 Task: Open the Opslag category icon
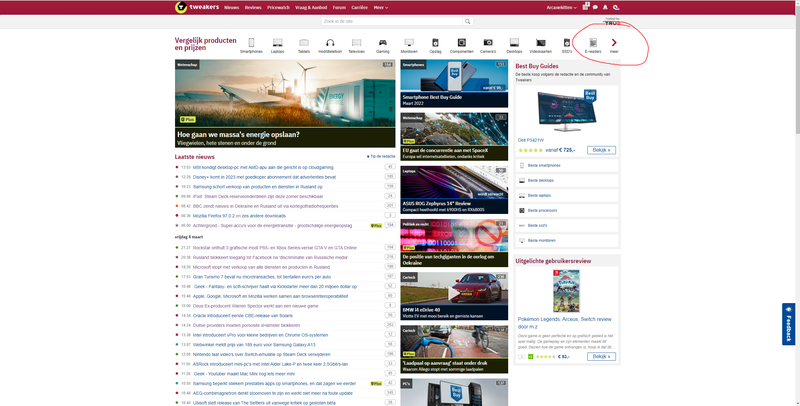click(x=435, y=43)
